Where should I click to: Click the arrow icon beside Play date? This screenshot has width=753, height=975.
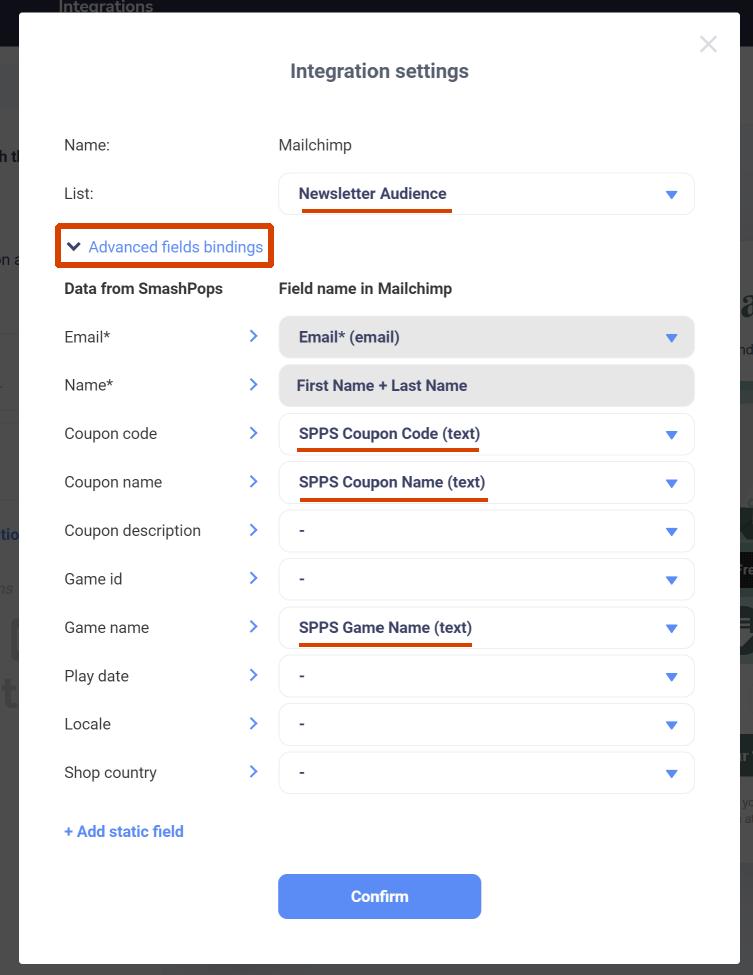point(253,675)
